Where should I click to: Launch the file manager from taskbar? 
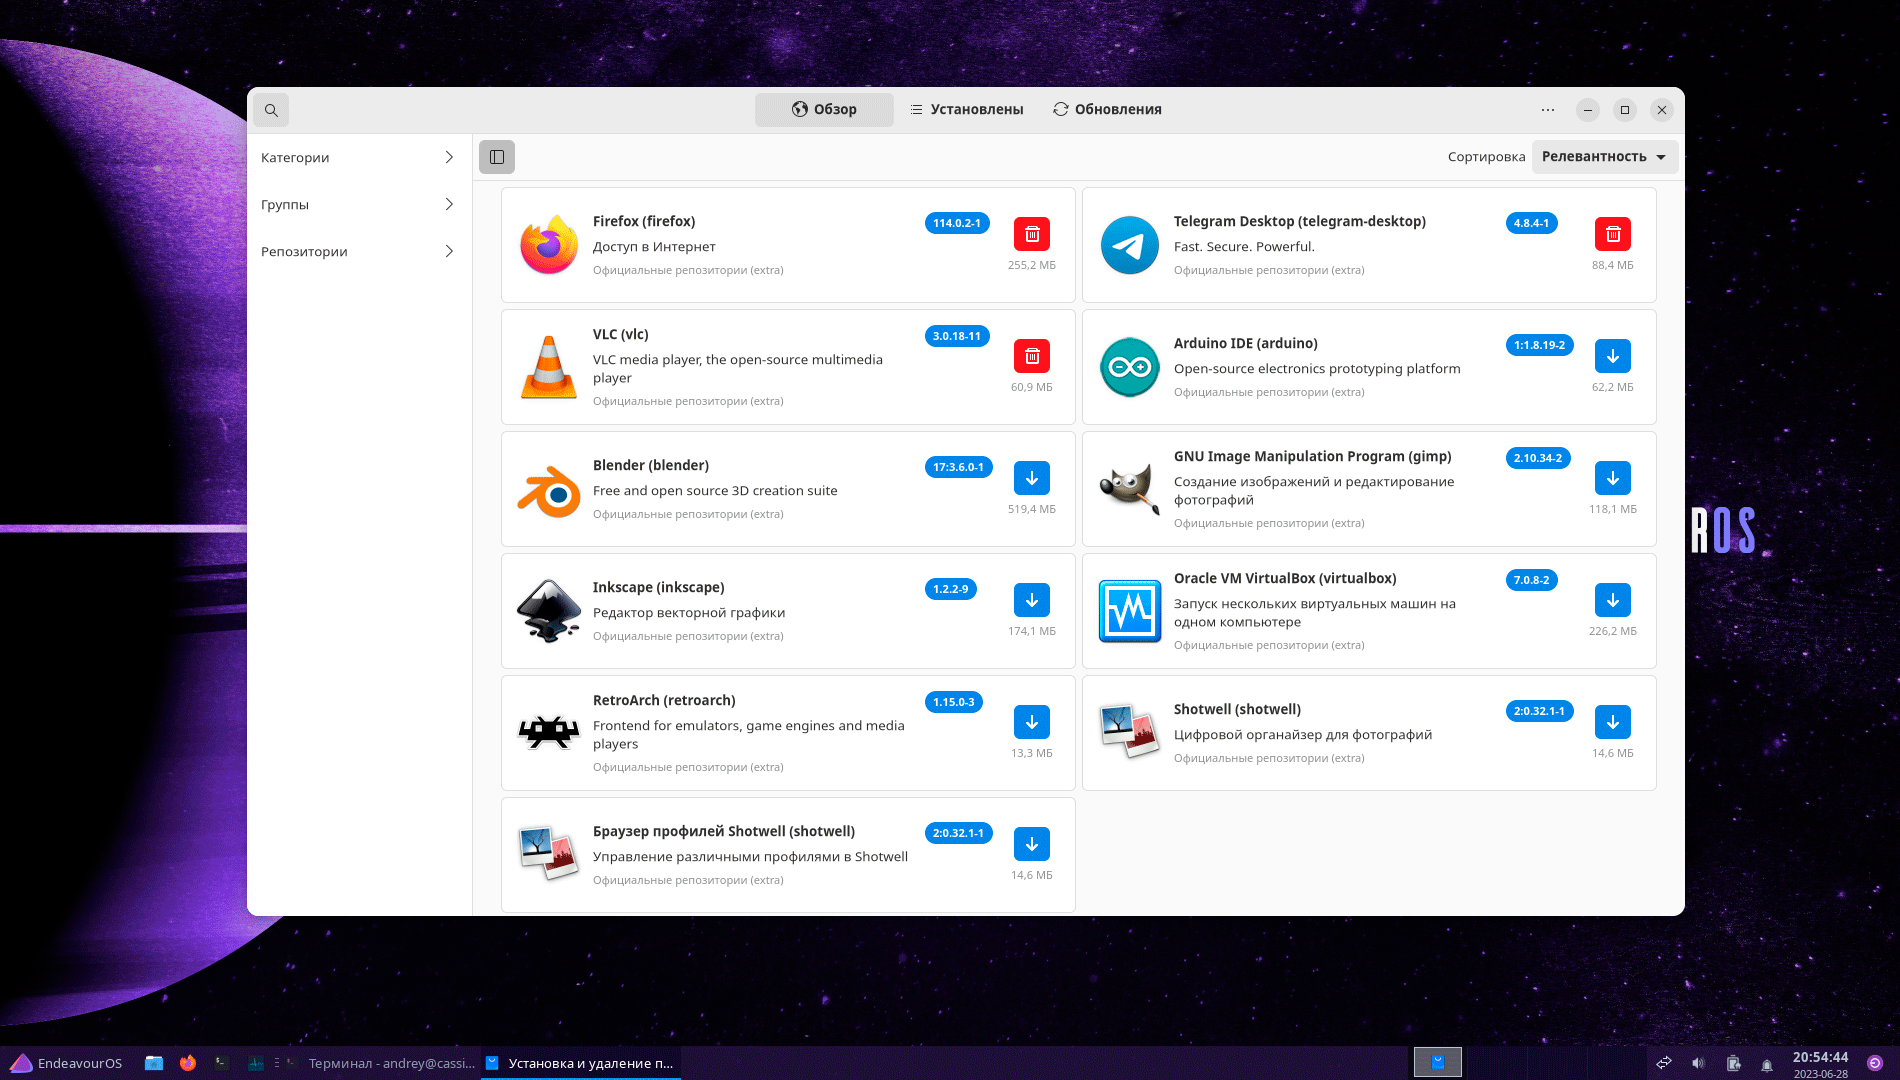(x=153, y=1063)
